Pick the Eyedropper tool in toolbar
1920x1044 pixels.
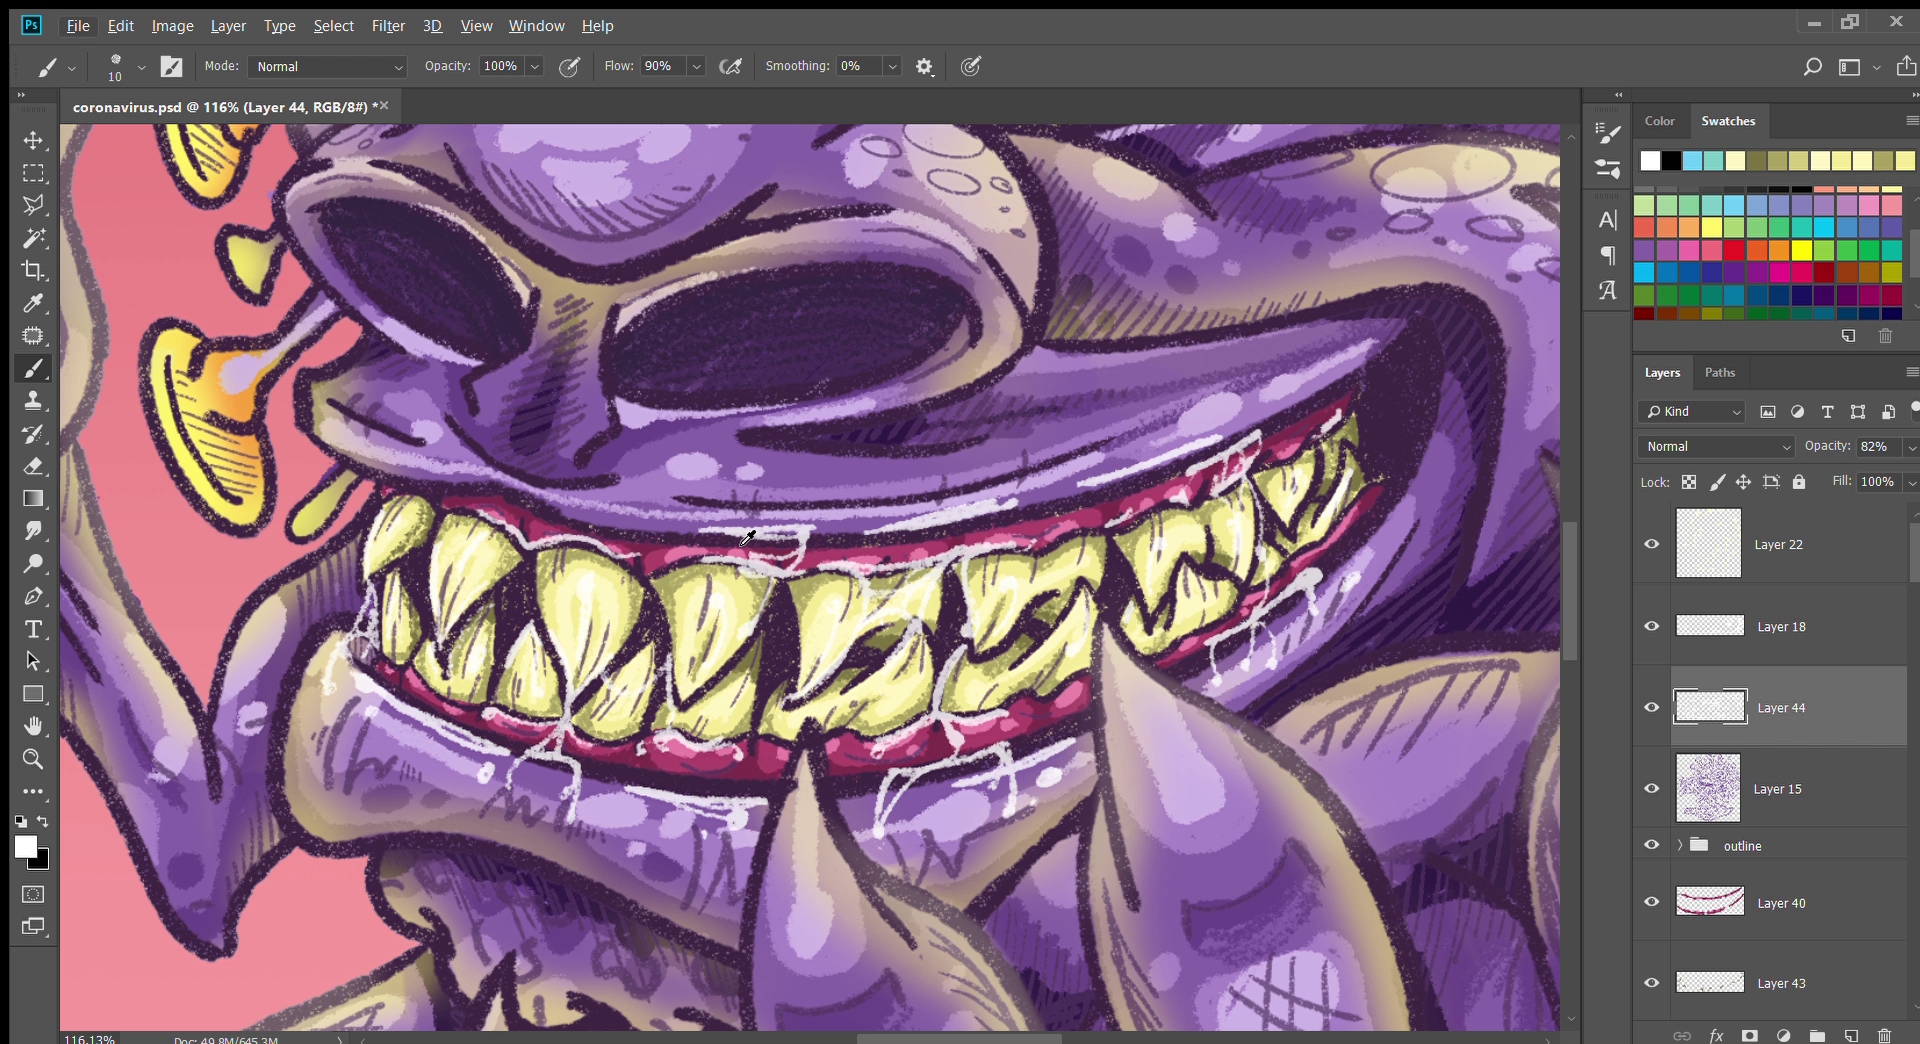coord(33,303)
